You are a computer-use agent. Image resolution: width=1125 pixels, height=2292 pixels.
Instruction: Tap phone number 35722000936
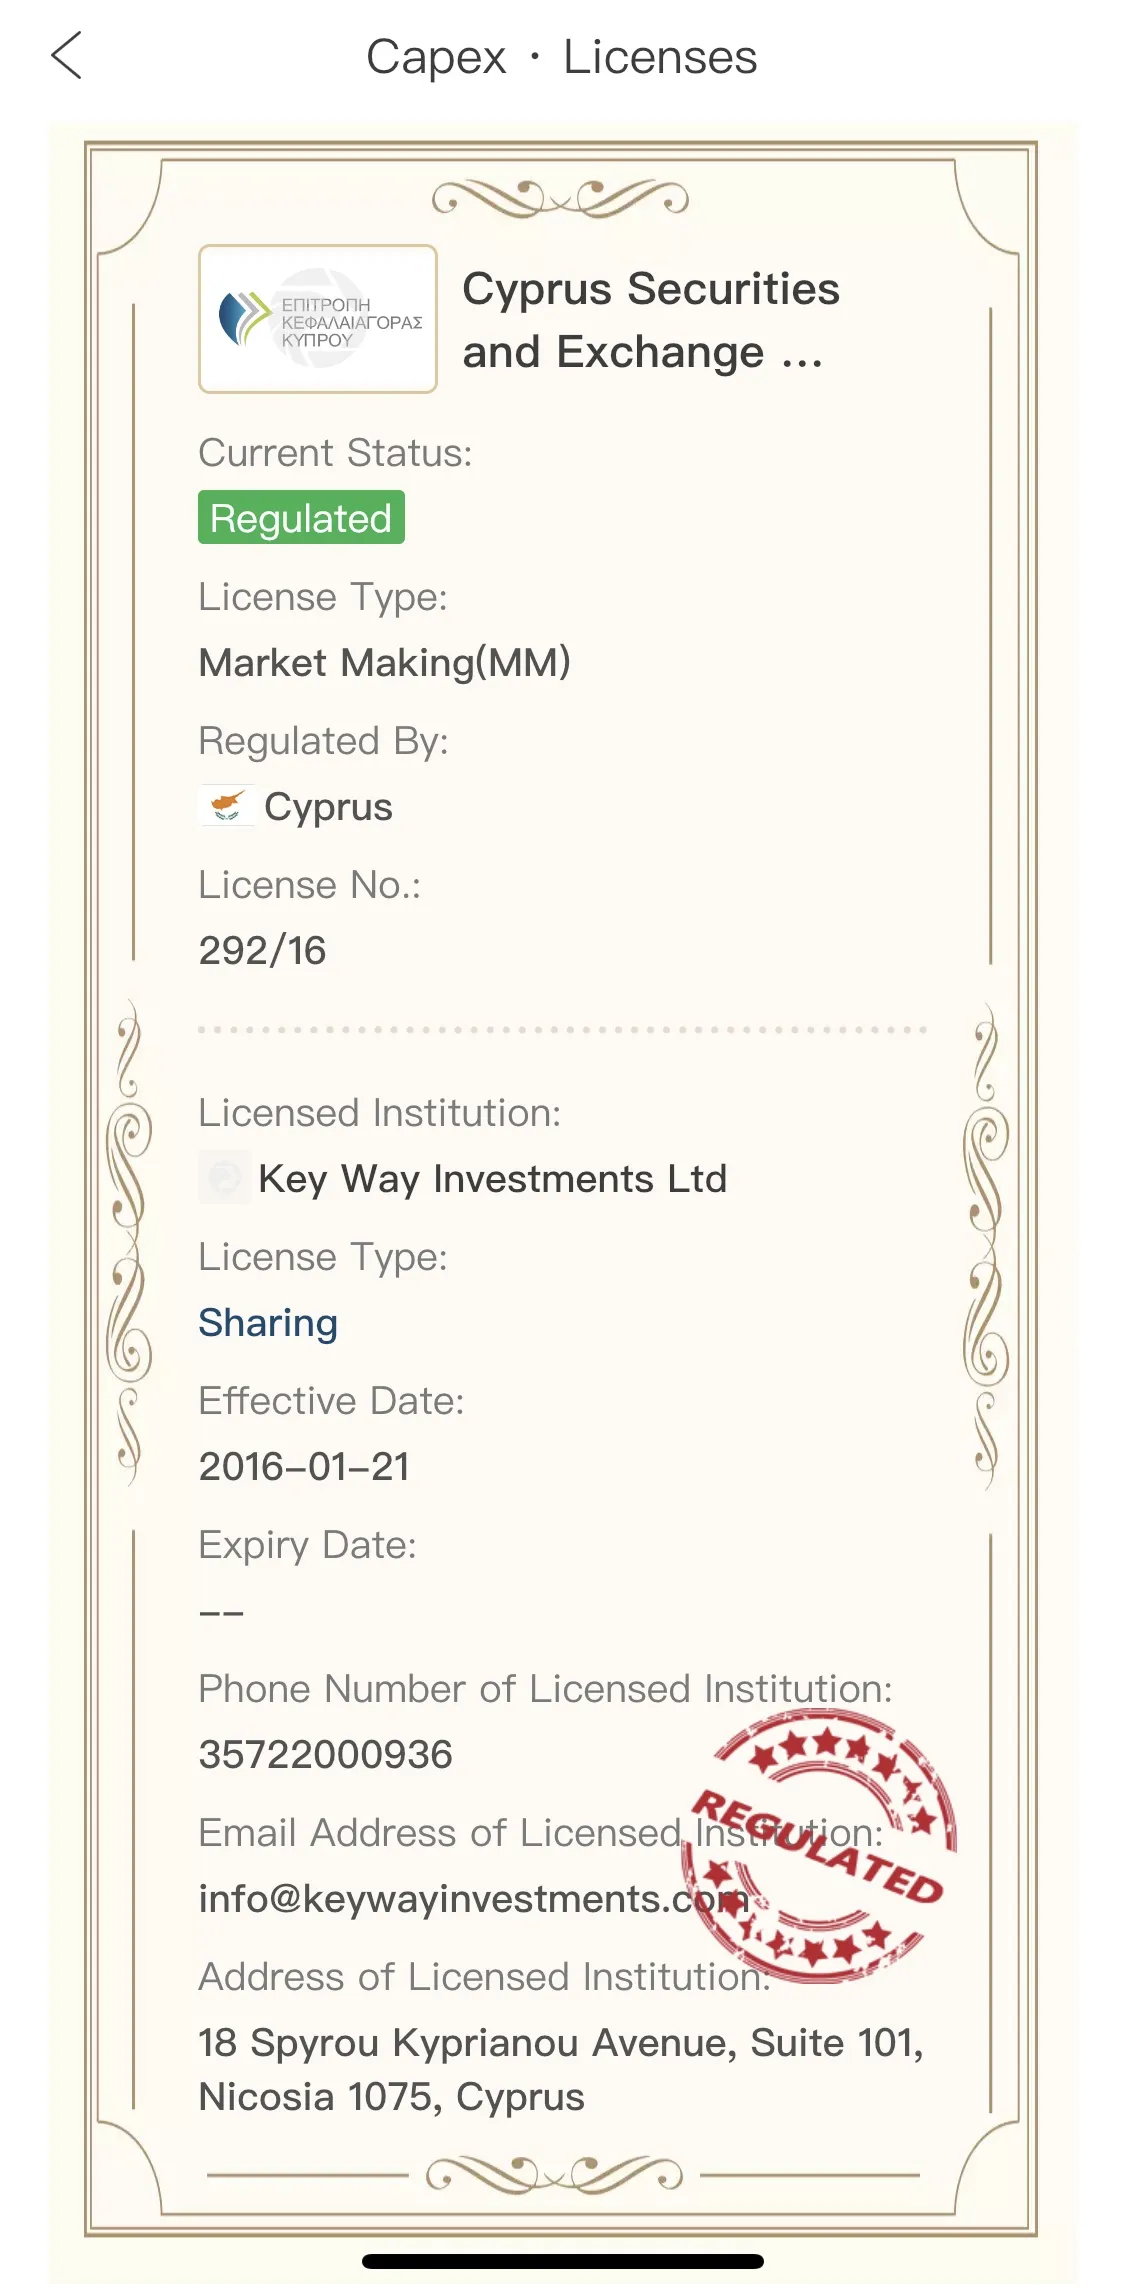pos(325,1754)
